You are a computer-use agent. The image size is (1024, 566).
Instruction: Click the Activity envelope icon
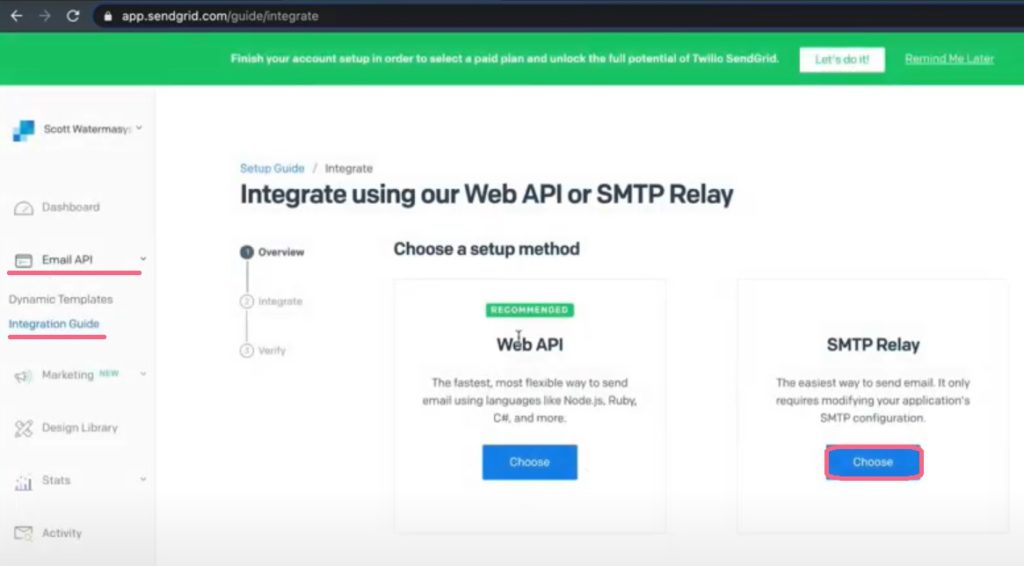pyautogui.click(x=24, y=534)
